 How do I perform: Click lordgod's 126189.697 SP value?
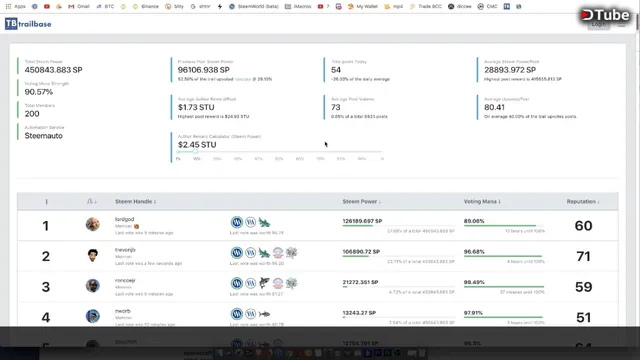pos(362,221)
